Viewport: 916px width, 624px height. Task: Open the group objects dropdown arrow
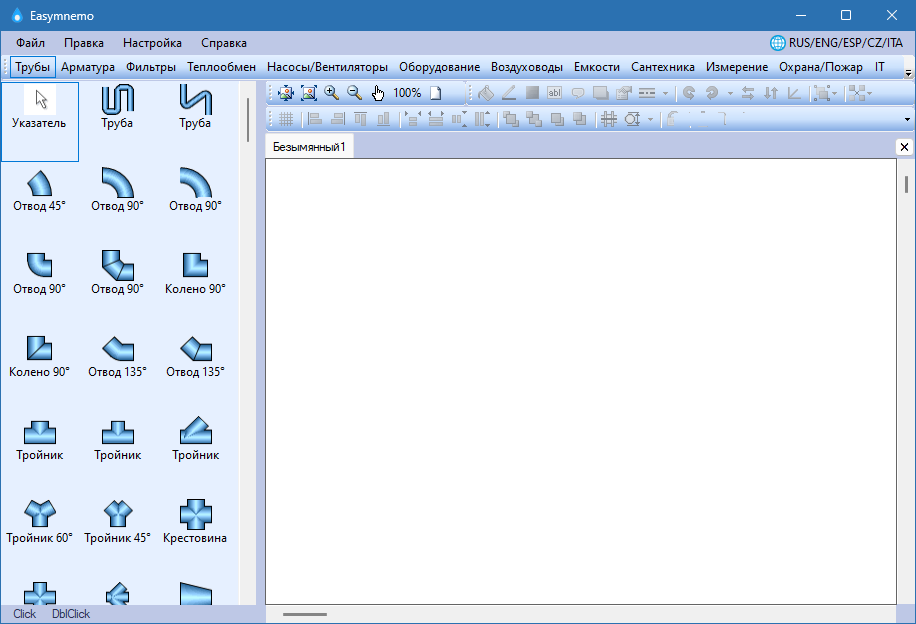834,93
